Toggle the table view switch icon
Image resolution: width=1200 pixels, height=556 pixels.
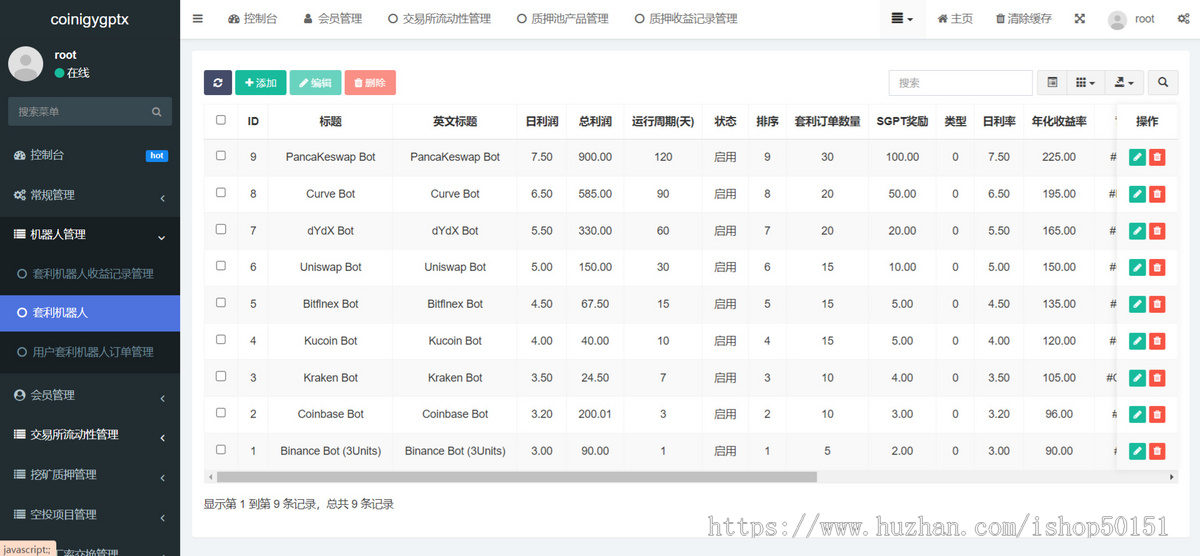pos(1052,83)
